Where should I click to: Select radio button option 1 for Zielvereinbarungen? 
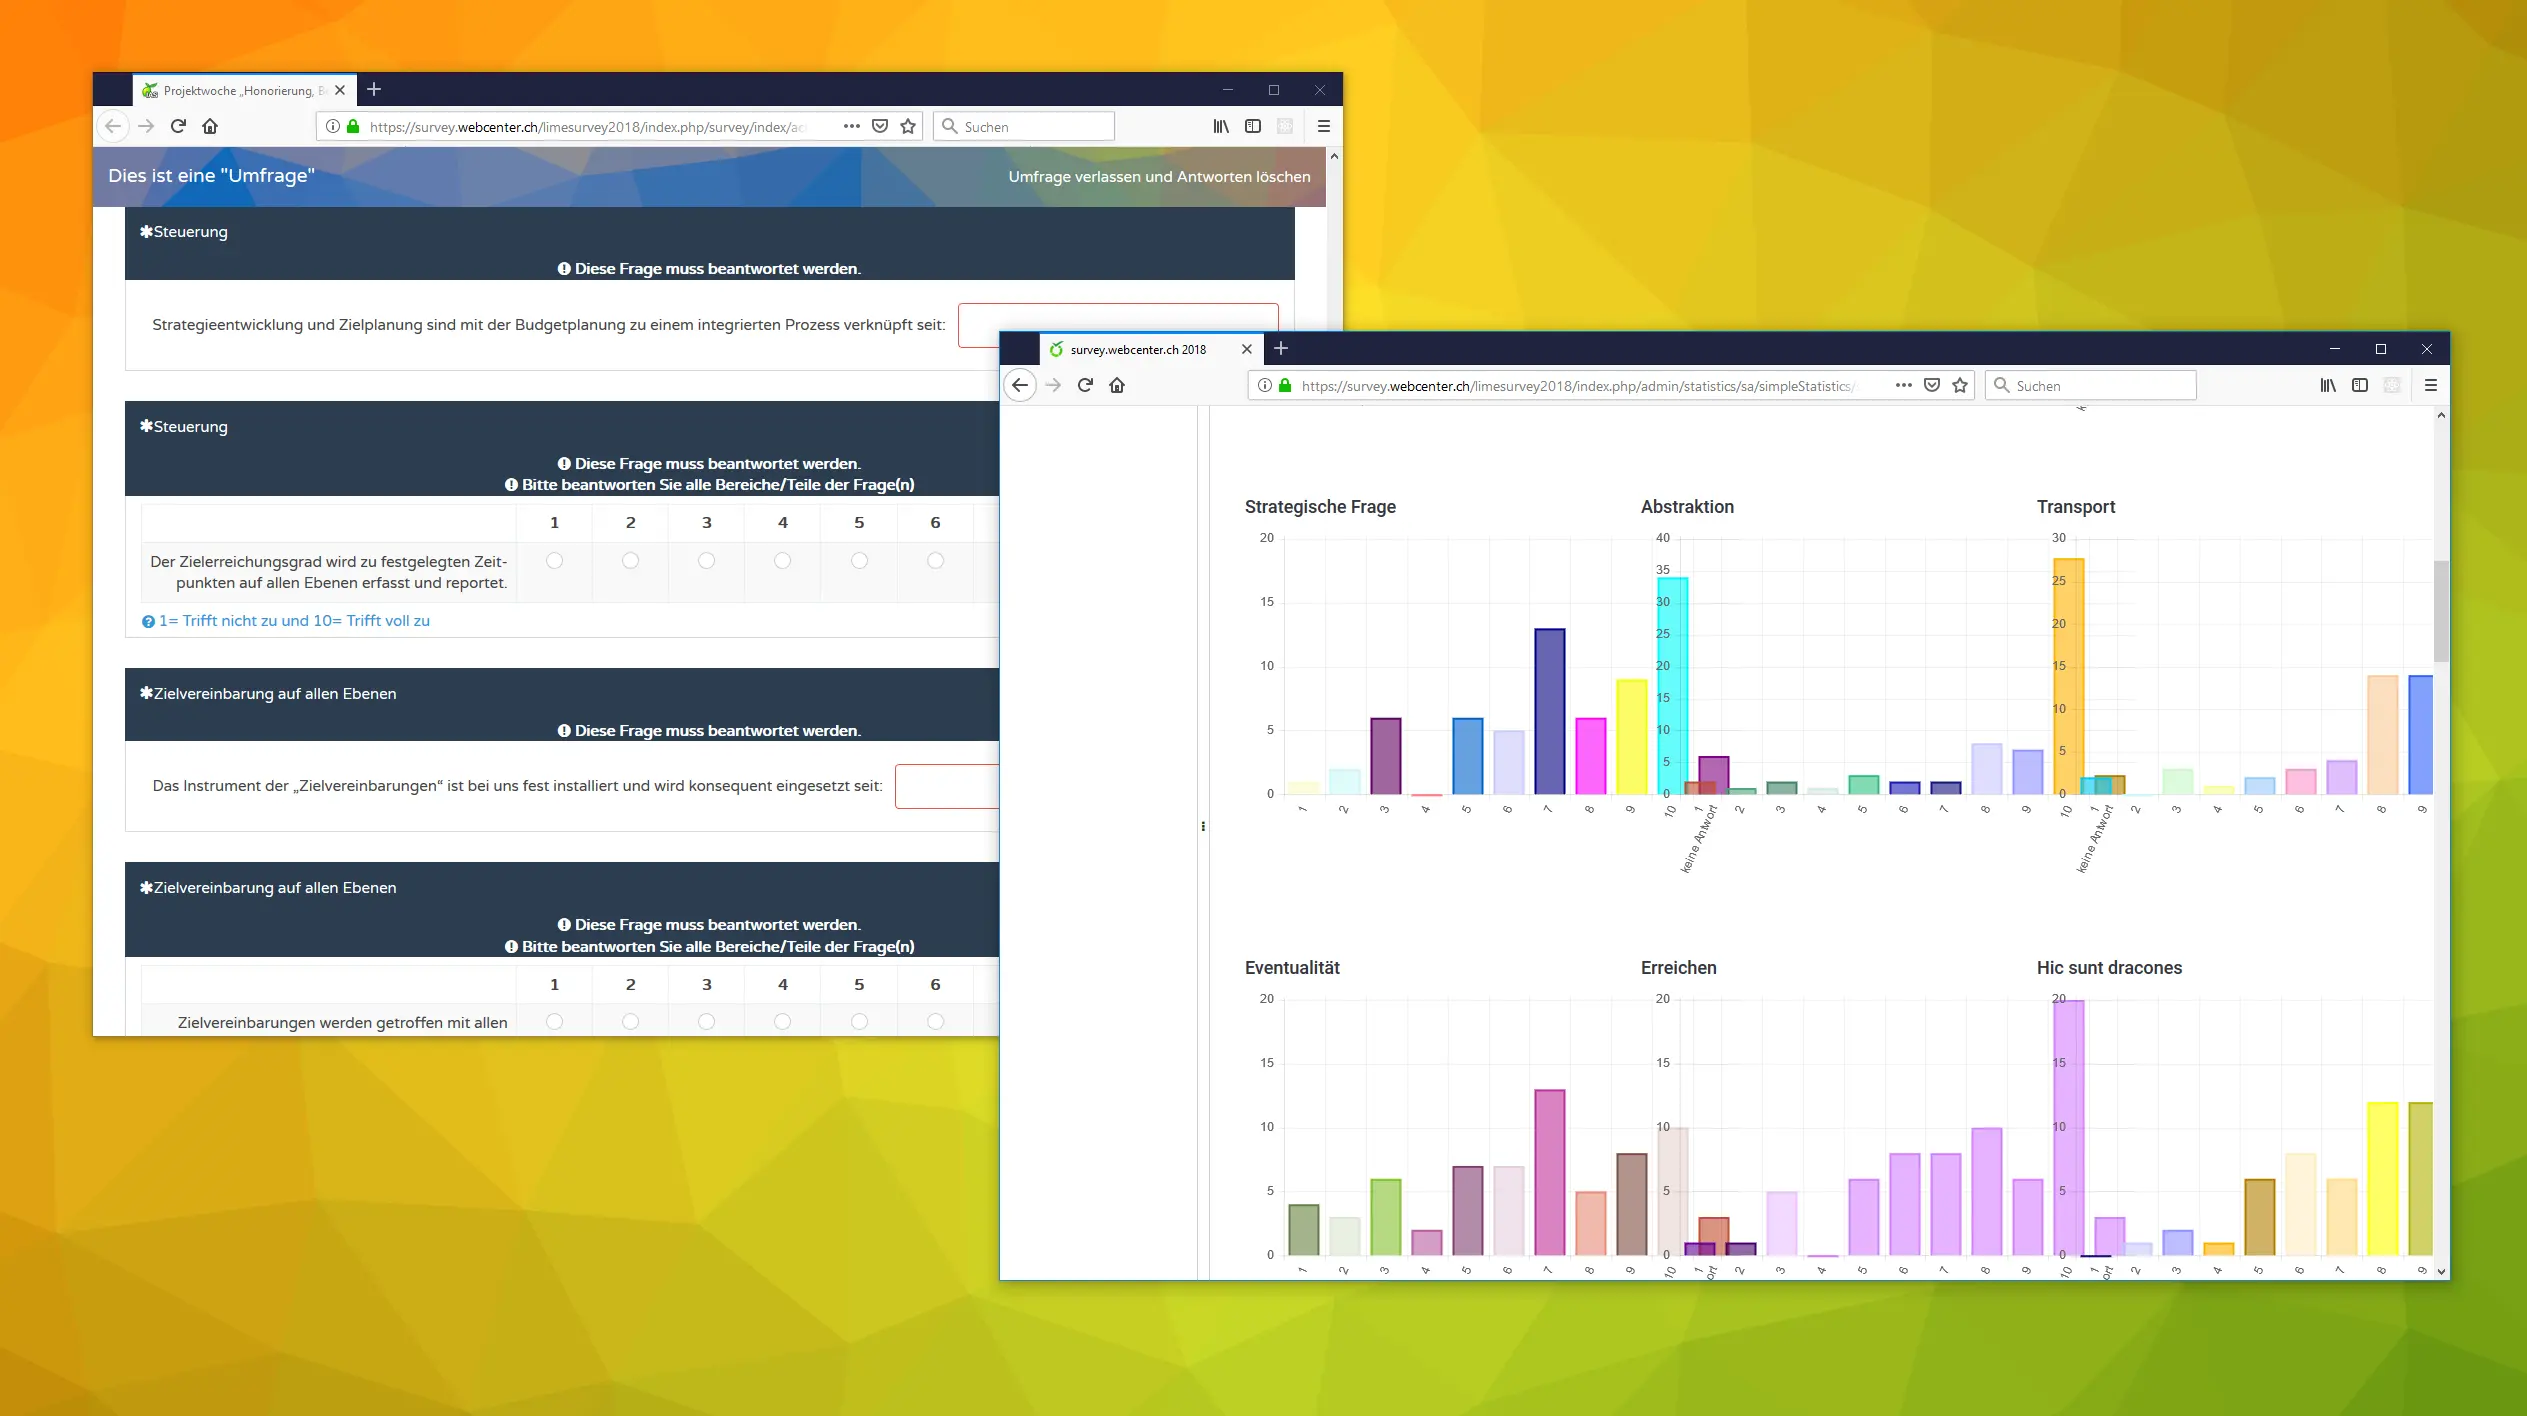554,1022
